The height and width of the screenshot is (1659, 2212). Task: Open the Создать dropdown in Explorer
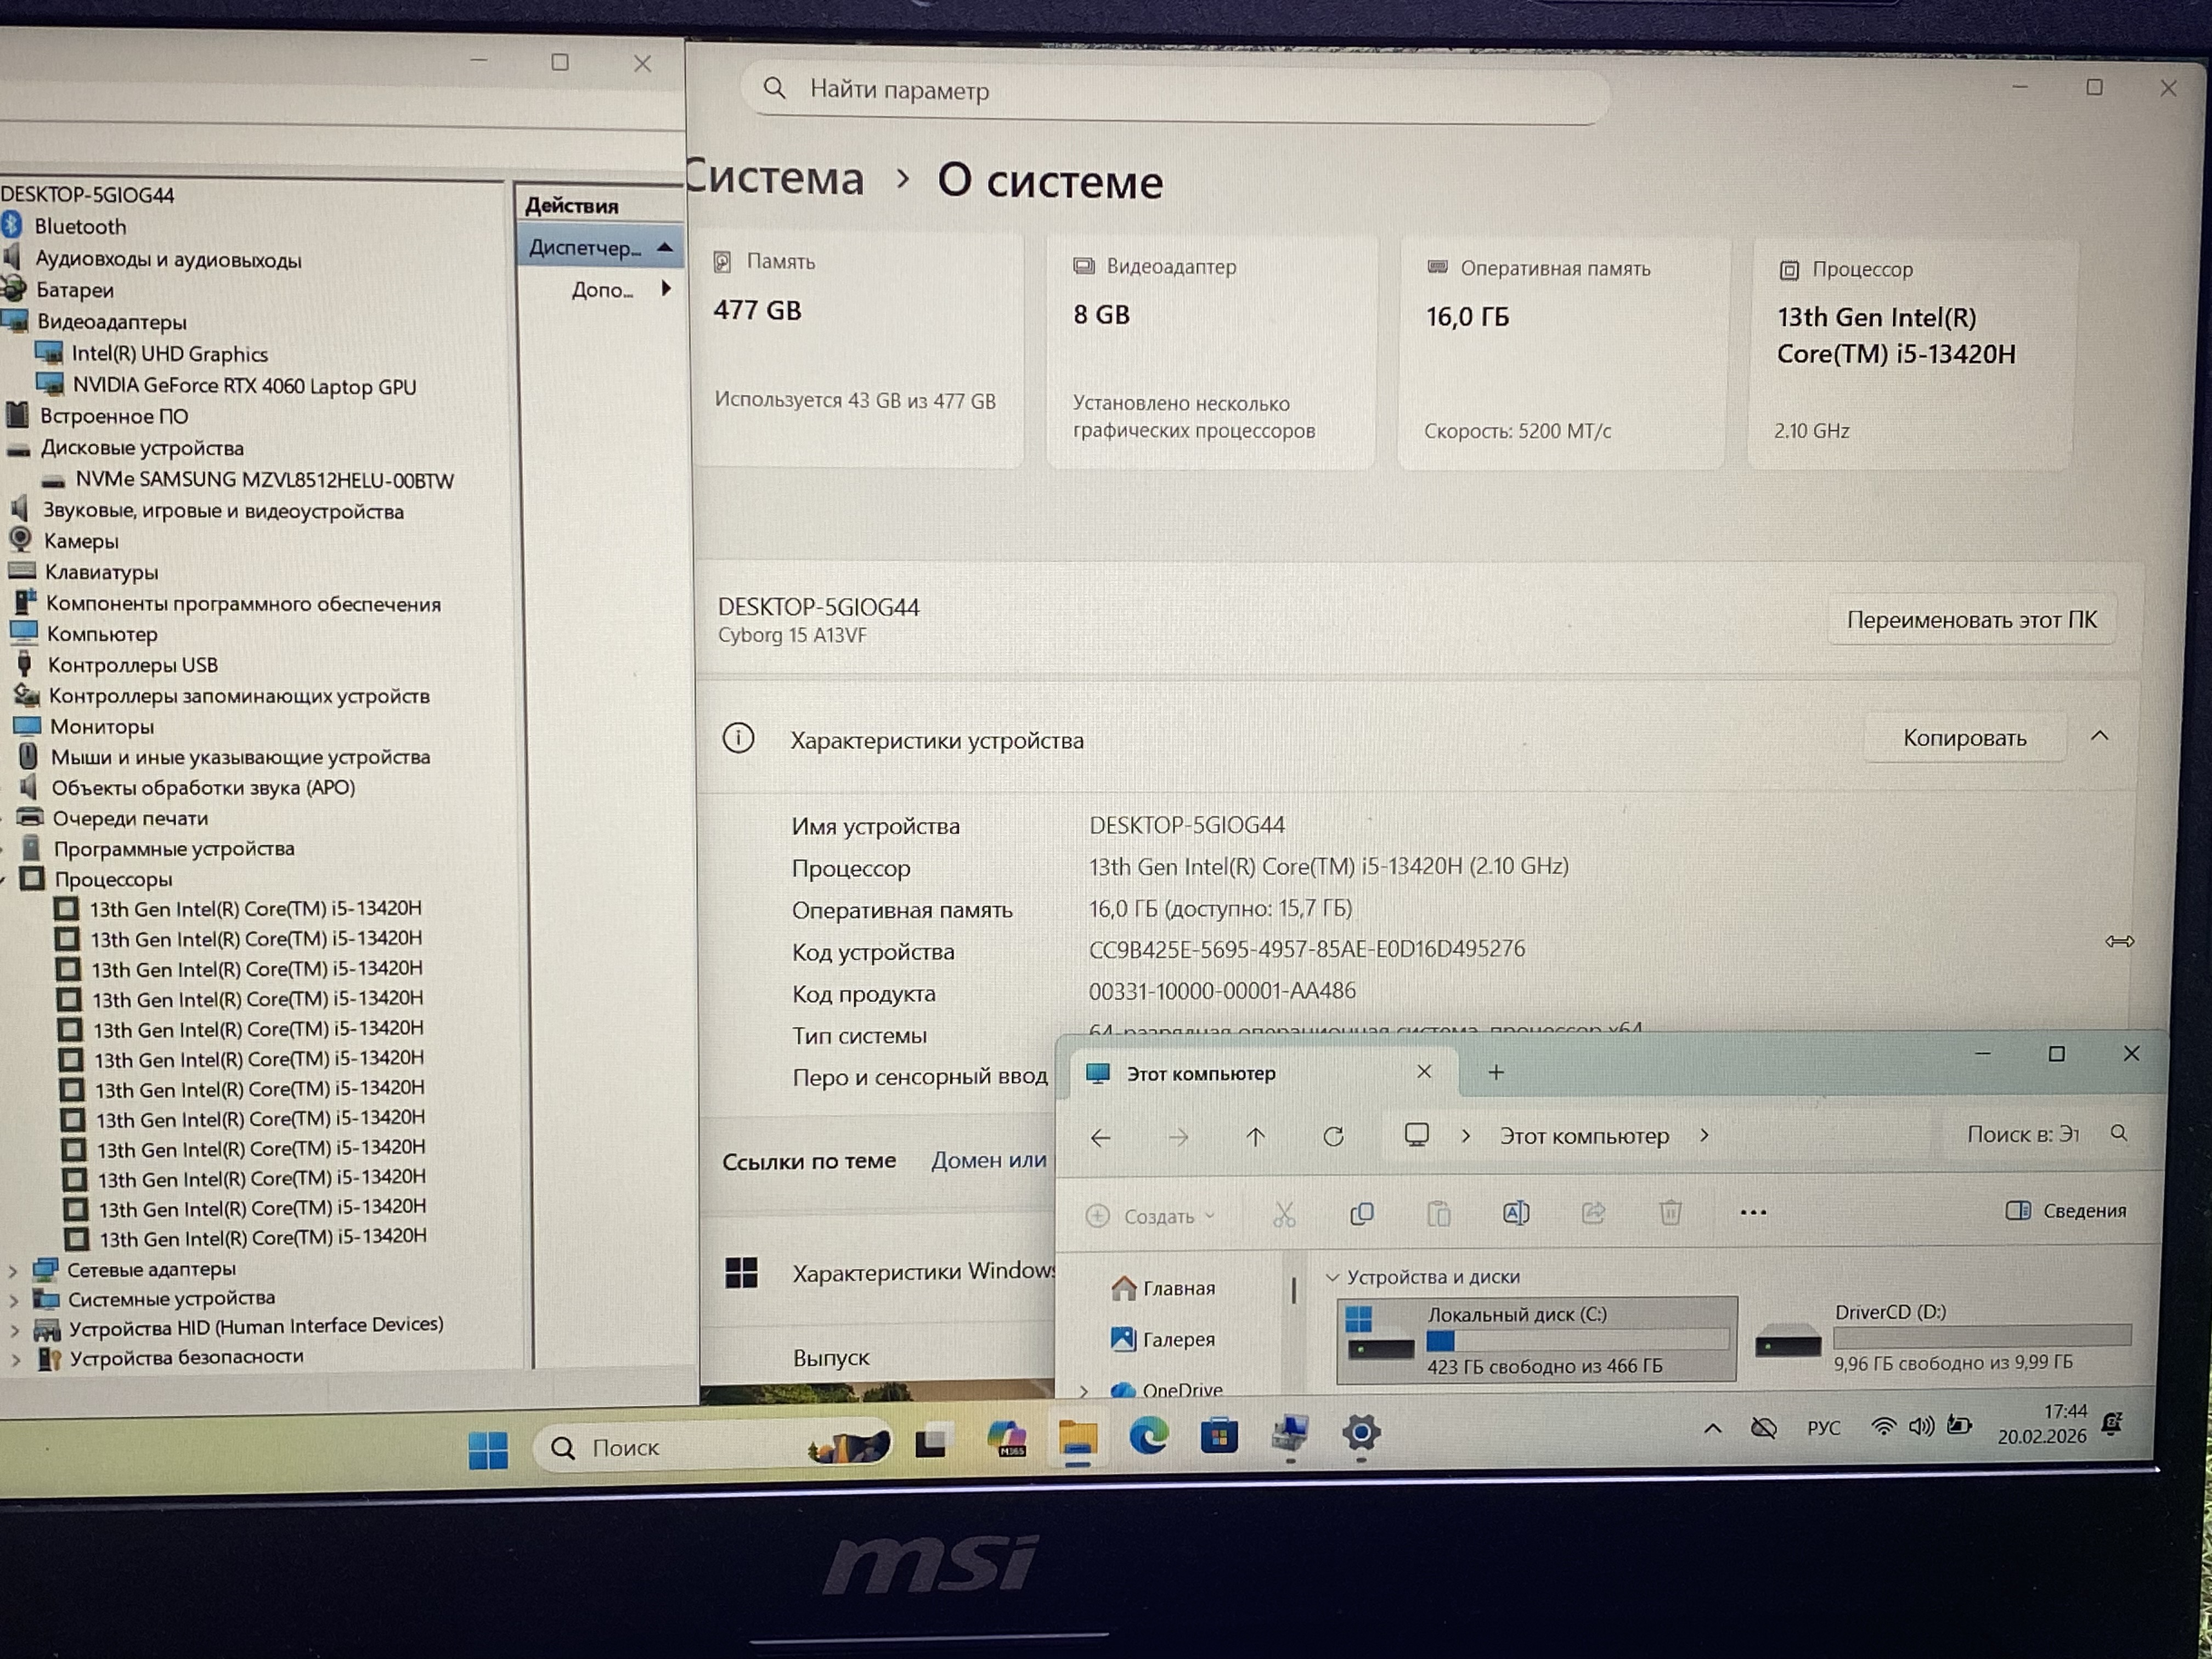click(x=1150, y=1216)
